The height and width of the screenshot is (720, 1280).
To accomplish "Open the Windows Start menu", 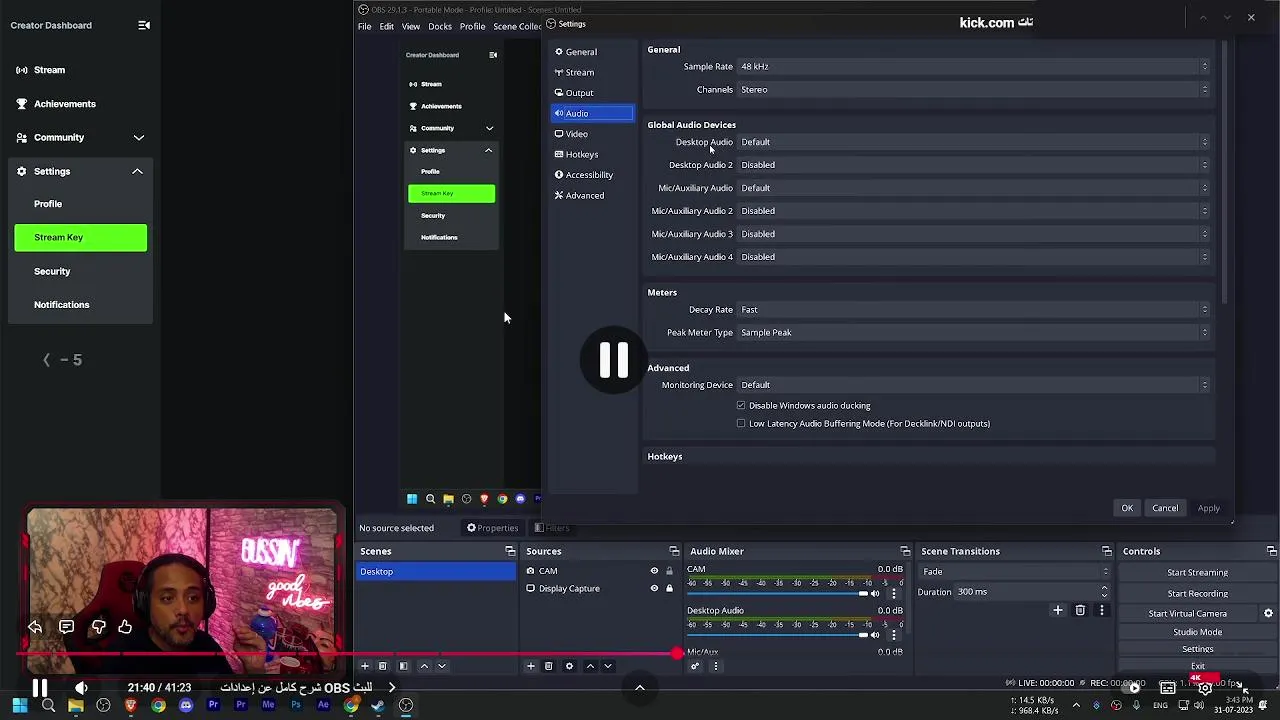I will pyautogui.click(x=20, y=705).
